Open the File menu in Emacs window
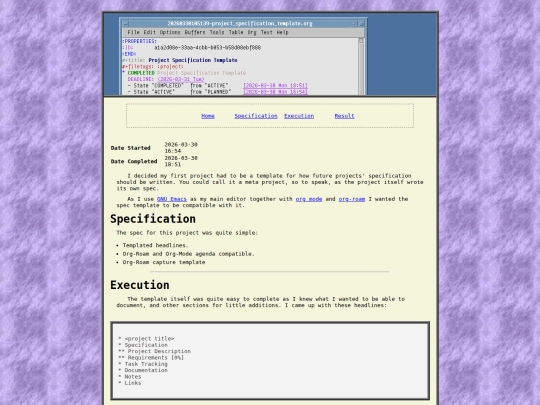 tap(133, 32)
